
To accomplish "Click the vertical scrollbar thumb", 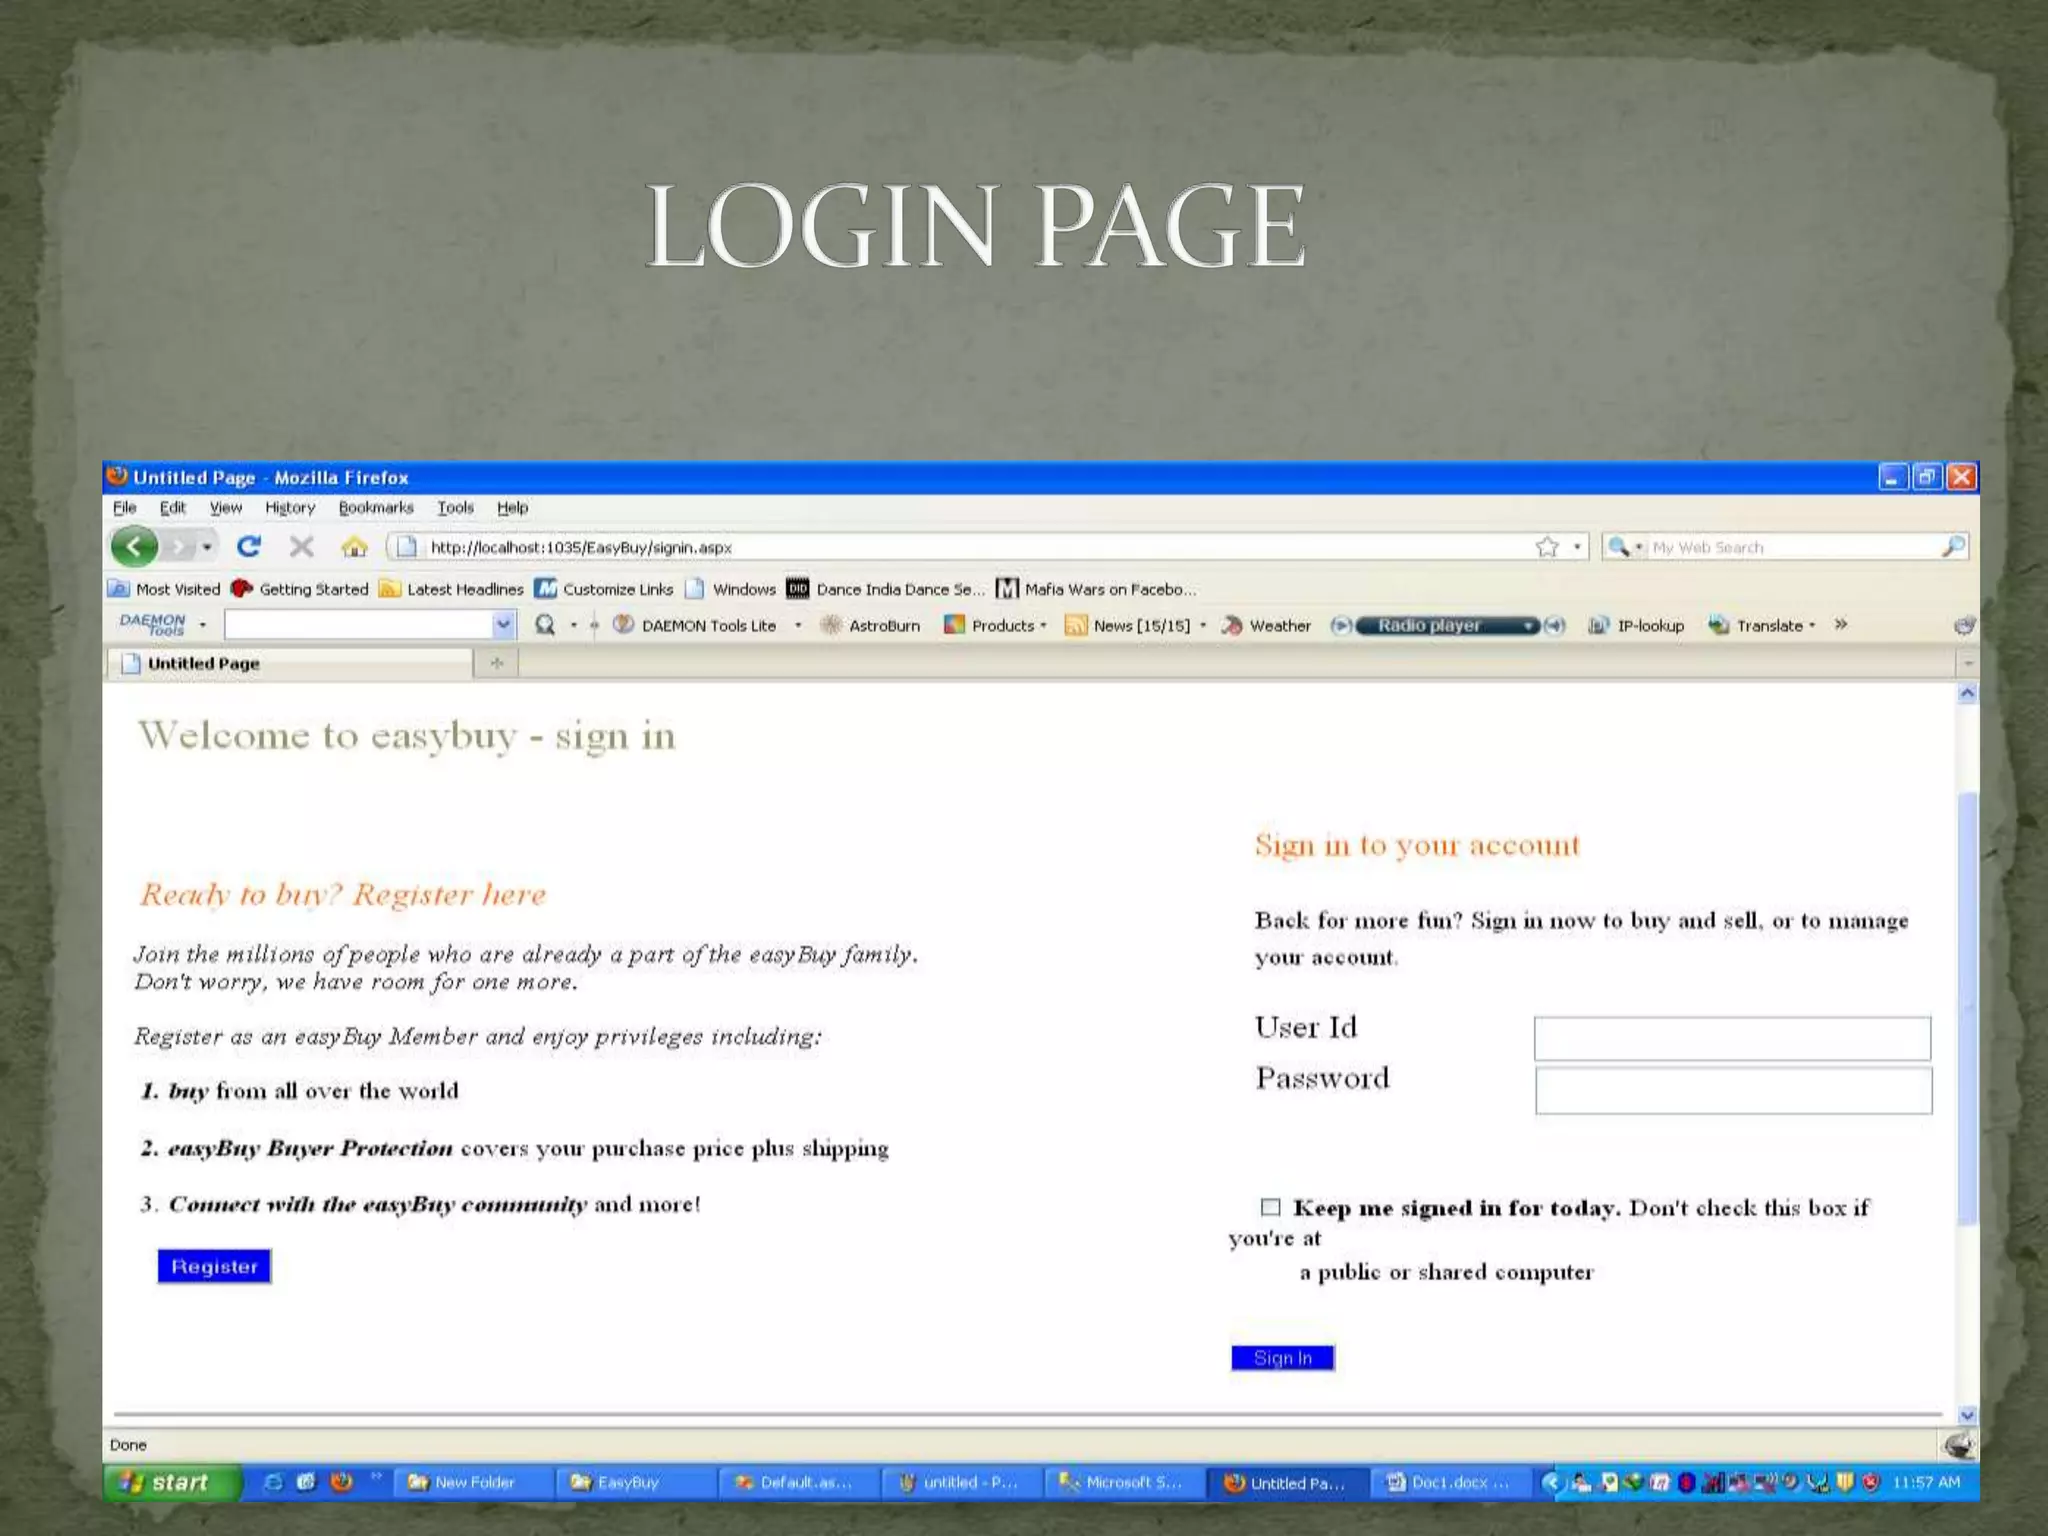I will [1967, 1000].
